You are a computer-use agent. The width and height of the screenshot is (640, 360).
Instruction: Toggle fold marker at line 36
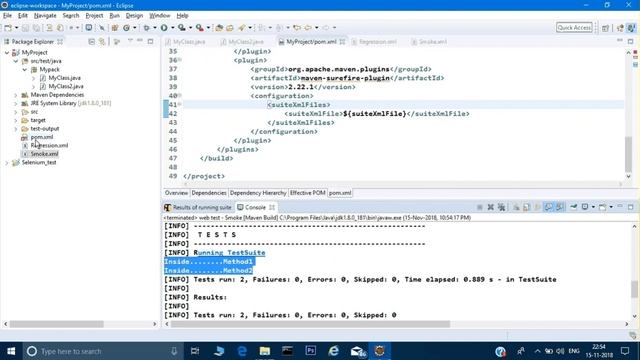[x=180, y=60]
